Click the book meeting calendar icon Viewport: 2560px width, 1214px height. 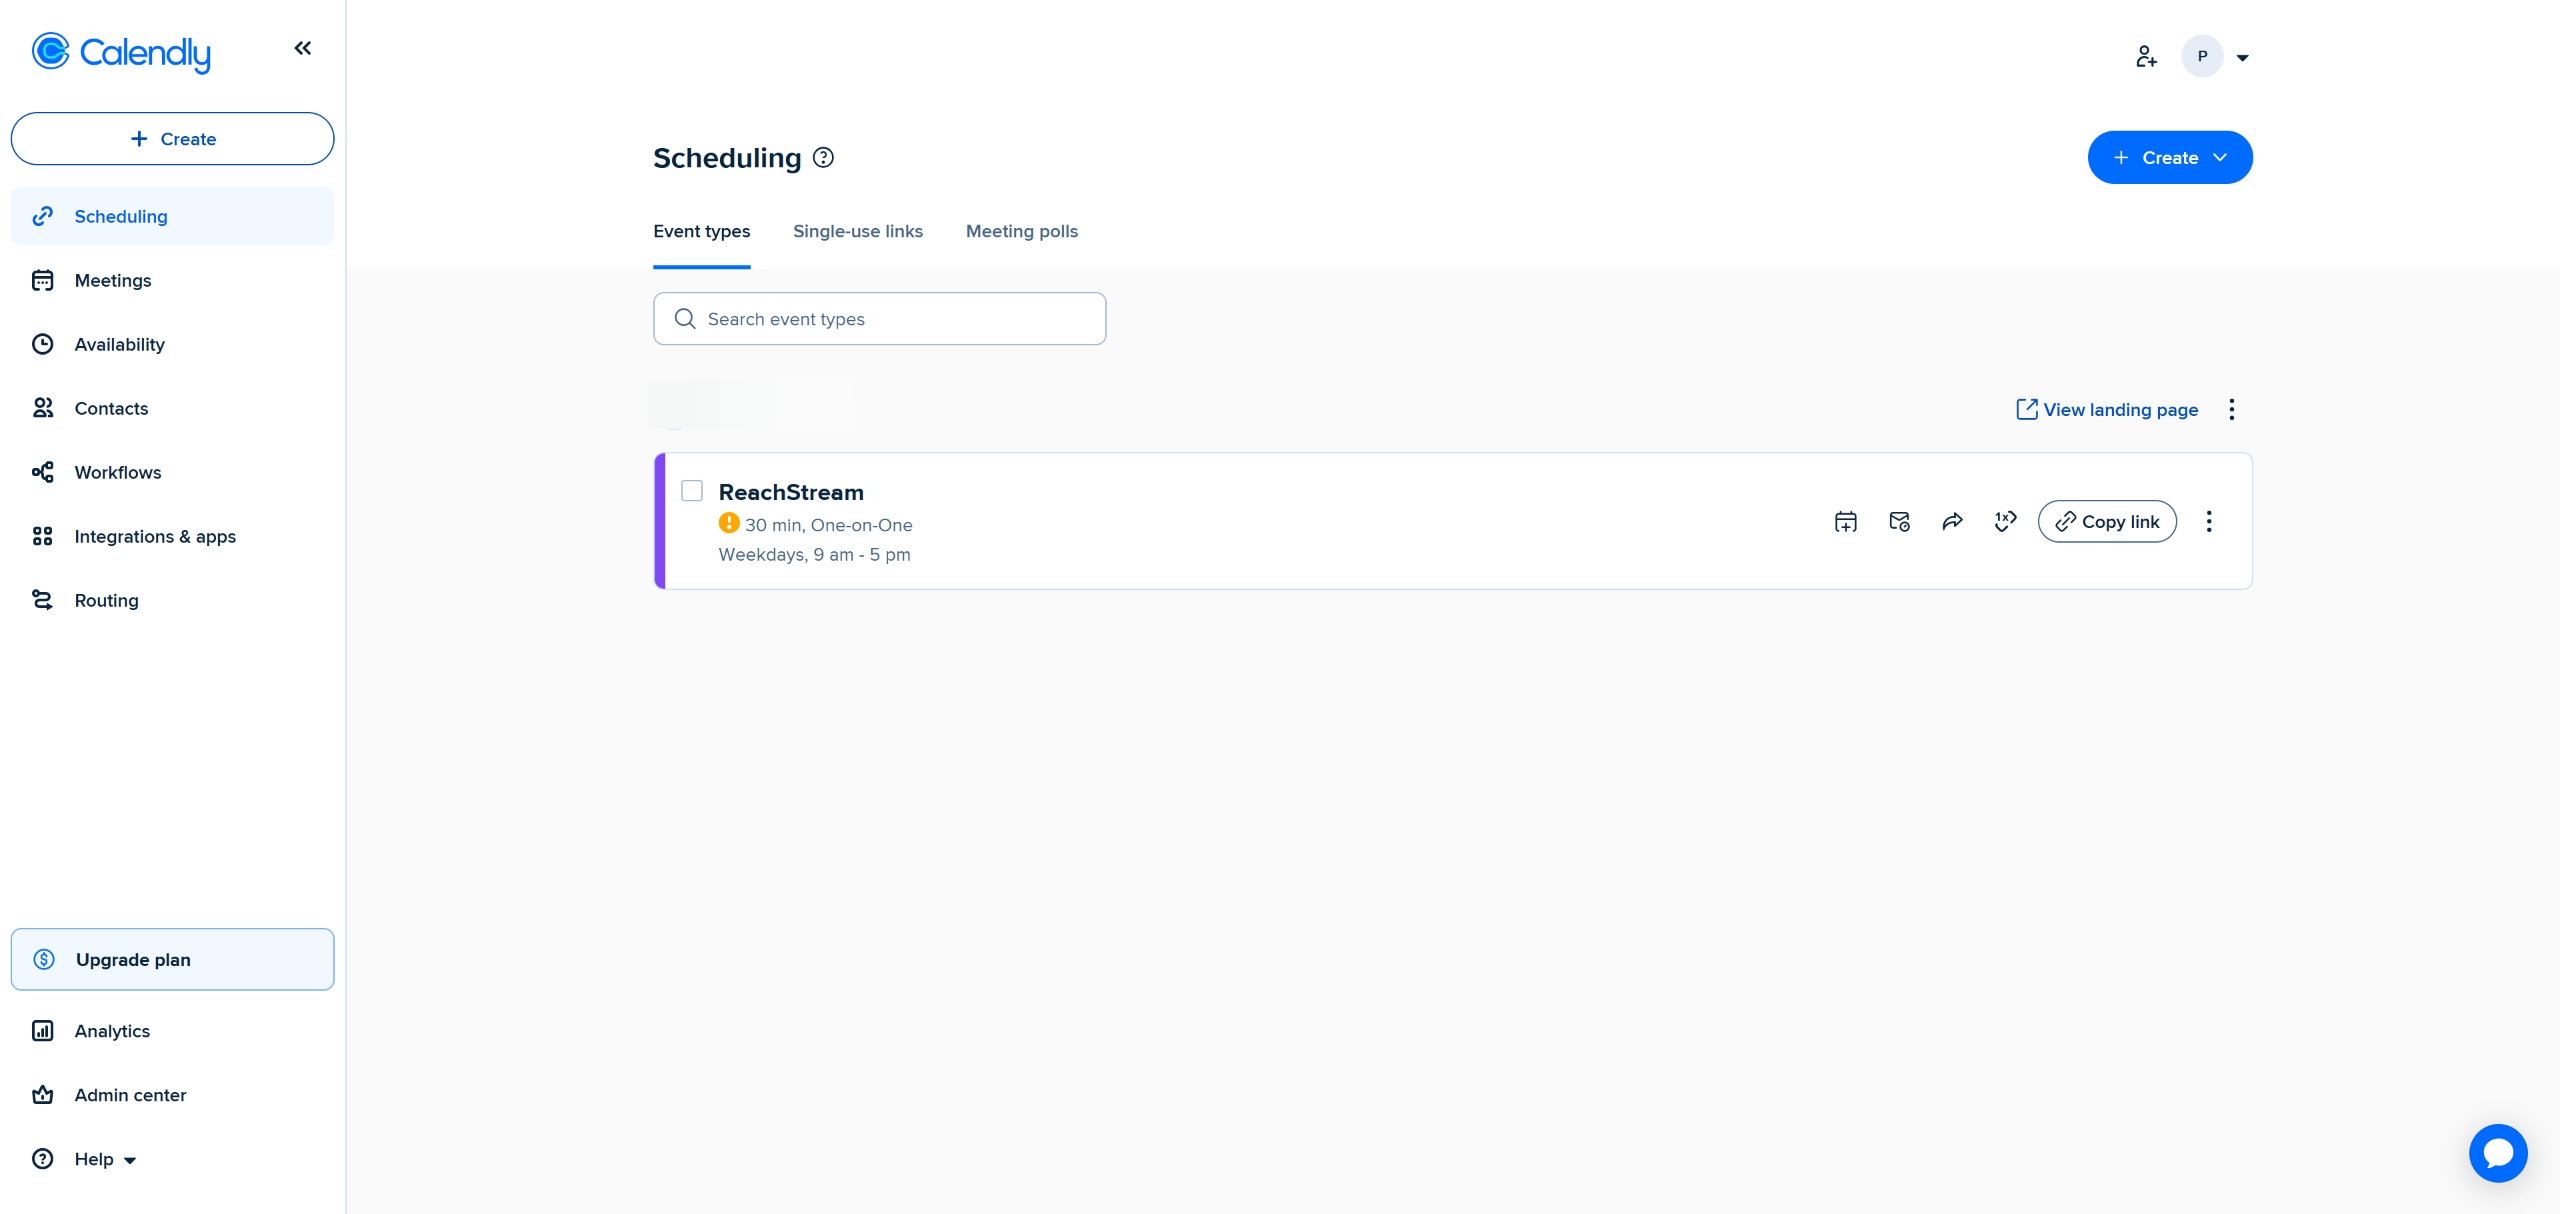click(x=1845, y=521)
